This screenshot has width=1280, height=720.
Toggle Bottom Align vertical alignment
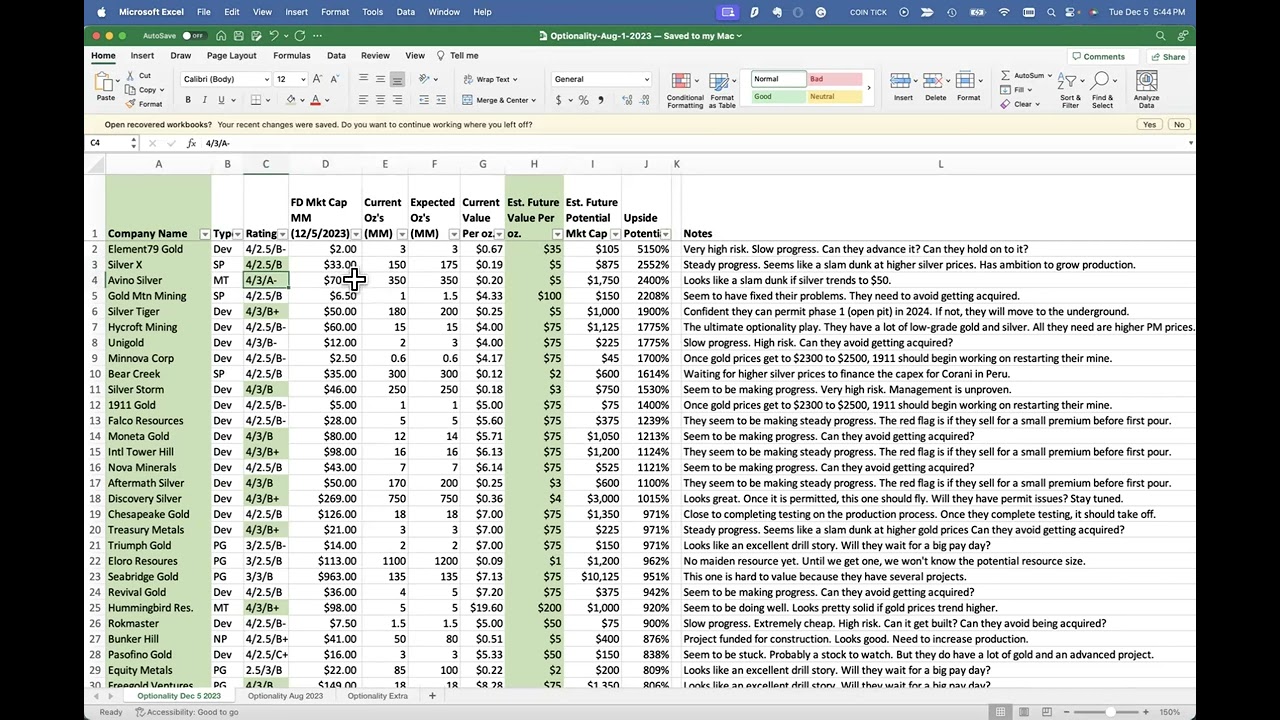[x=397, y=79]
